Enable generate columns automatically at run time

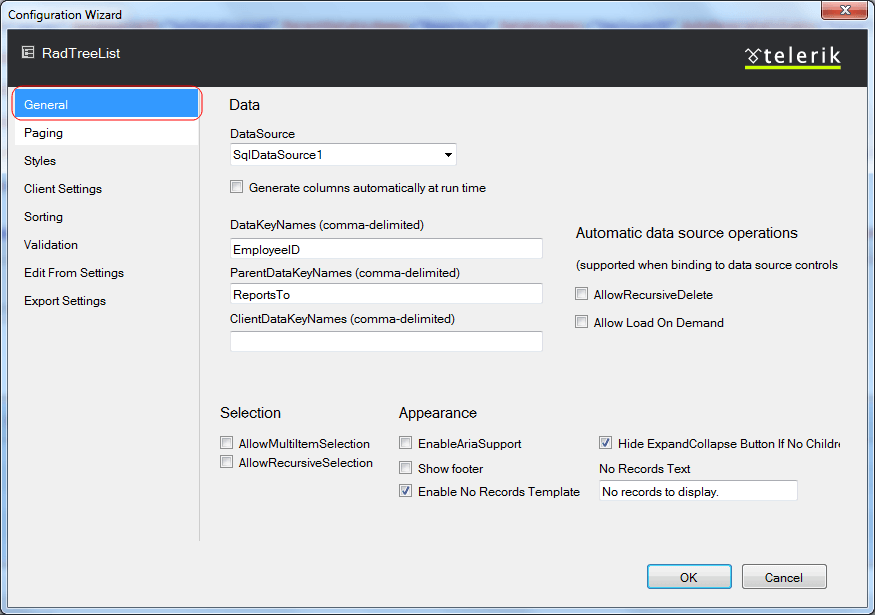[237, 187]
